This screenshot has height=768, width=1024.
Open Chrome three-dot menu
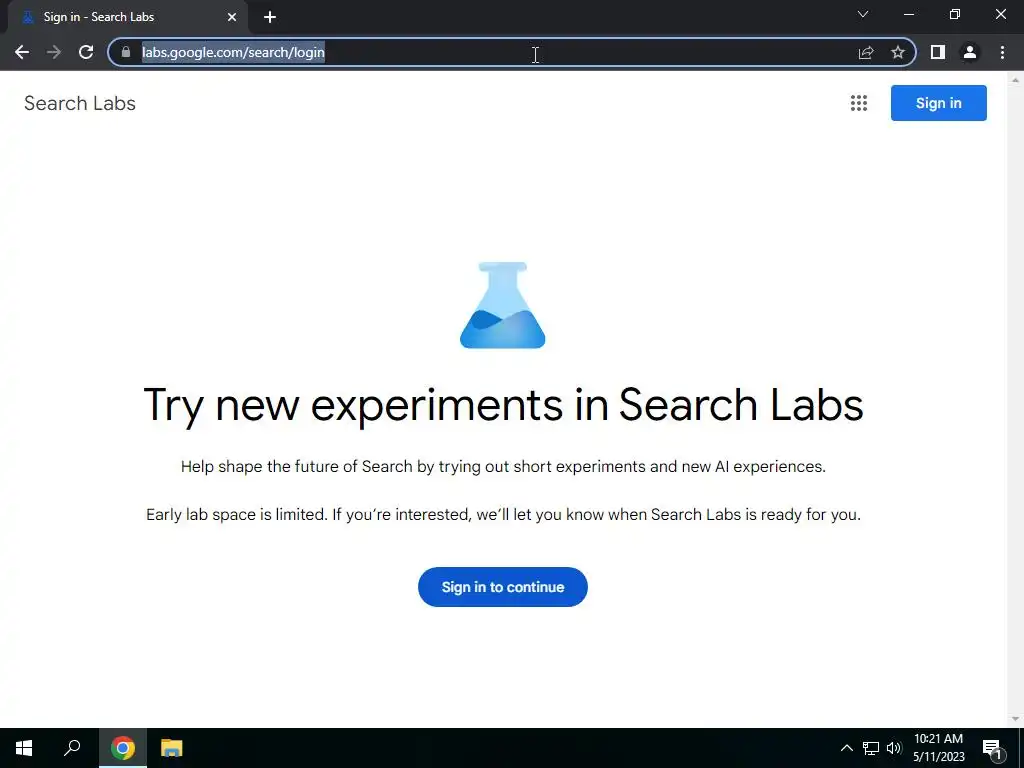1002,52
